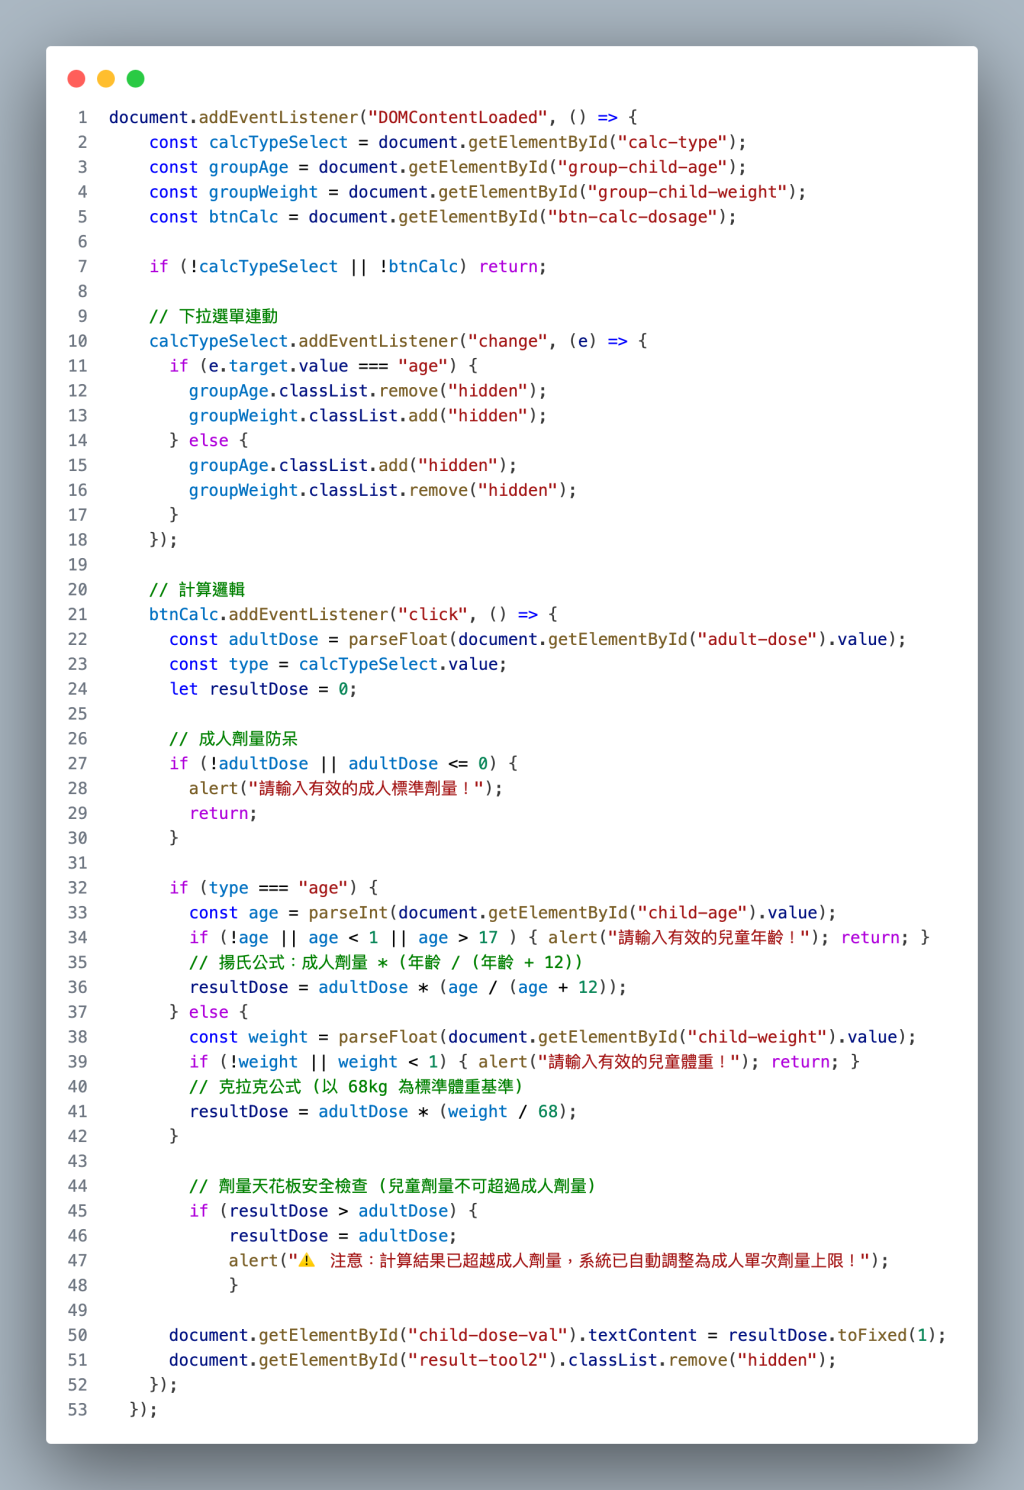The height and width of the screenshot is (1490, 1024).
Task: Click the "calc-type" string literal
Action: point(673,143)
